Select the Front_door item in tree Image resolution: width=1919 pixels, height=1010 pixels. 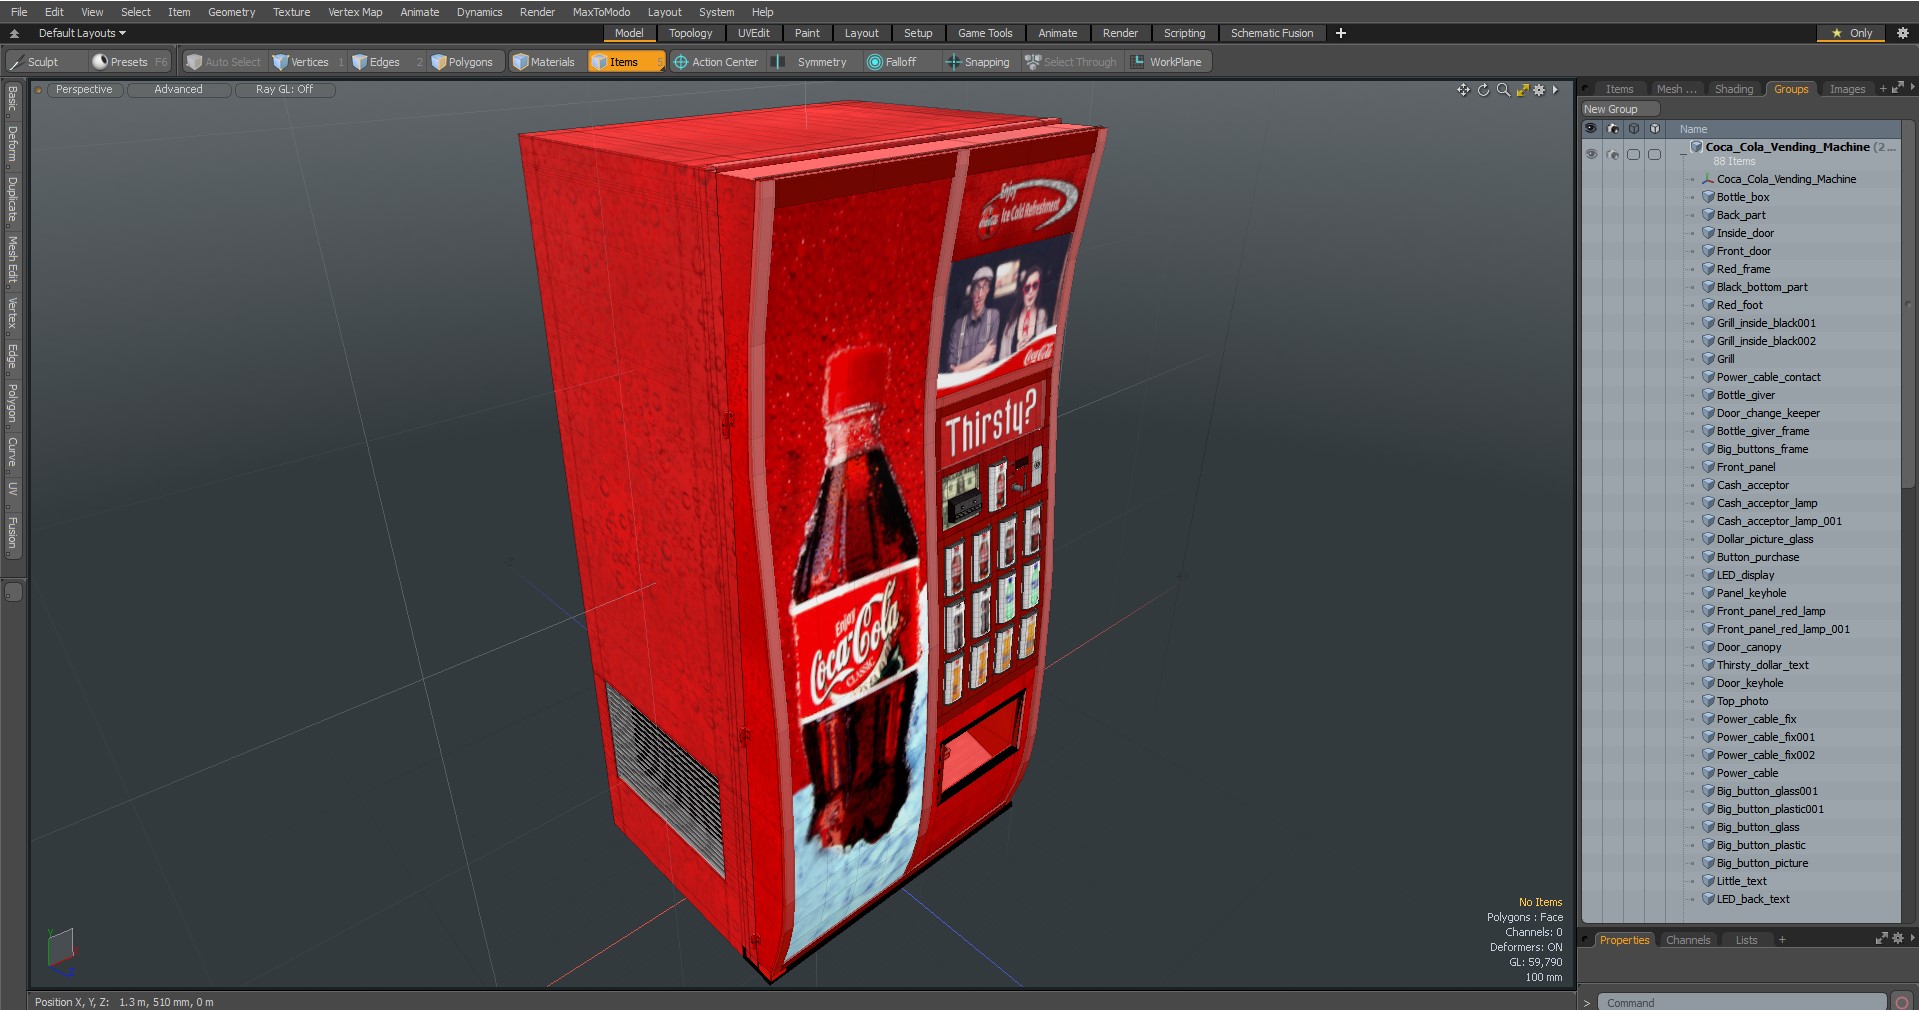[x=1743, y=251]
